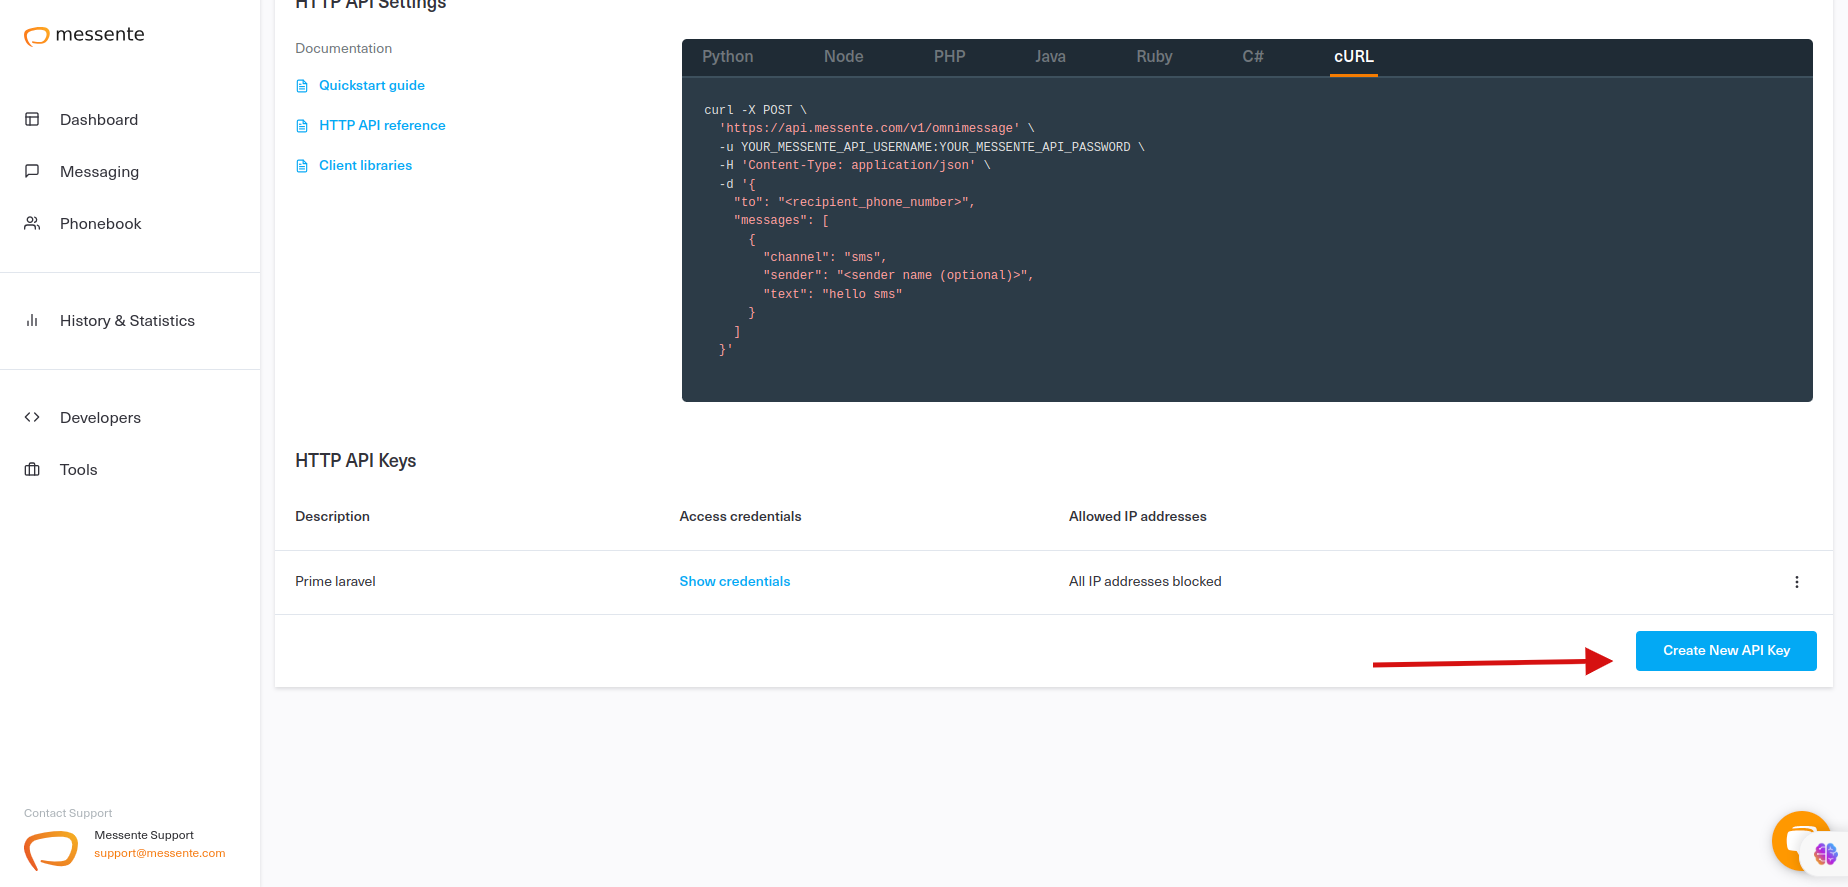Switch to the PHP code tab
Viewport: 1848px width, 887px height.
point(949,57)
